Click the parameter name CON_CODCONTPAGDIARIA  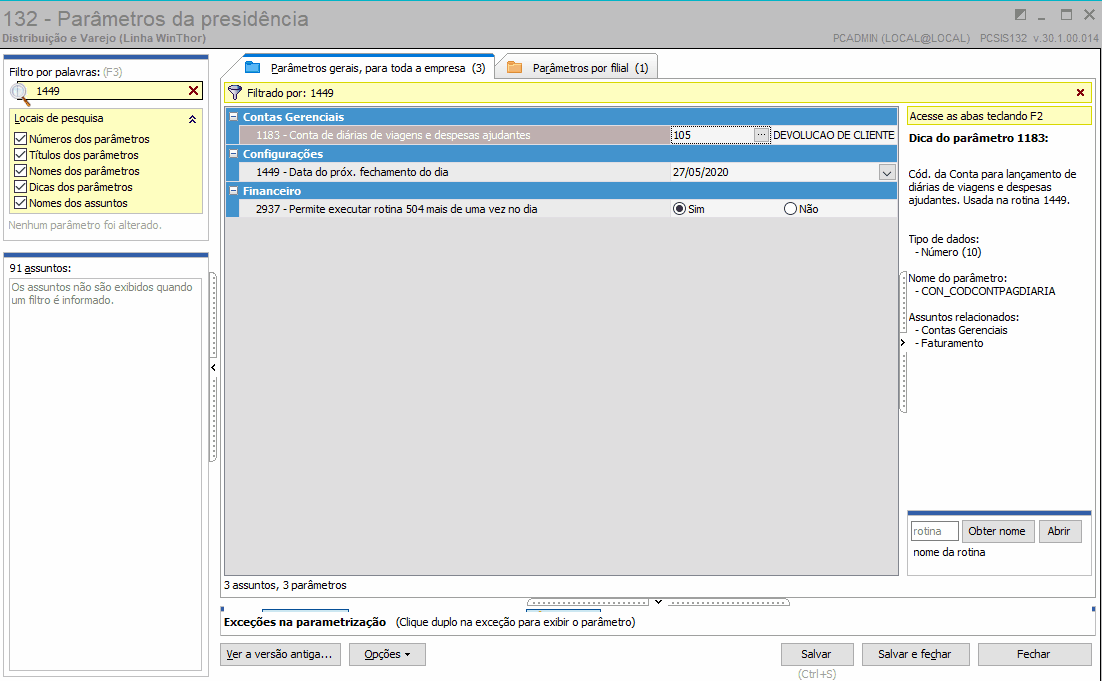click(988, 291)
